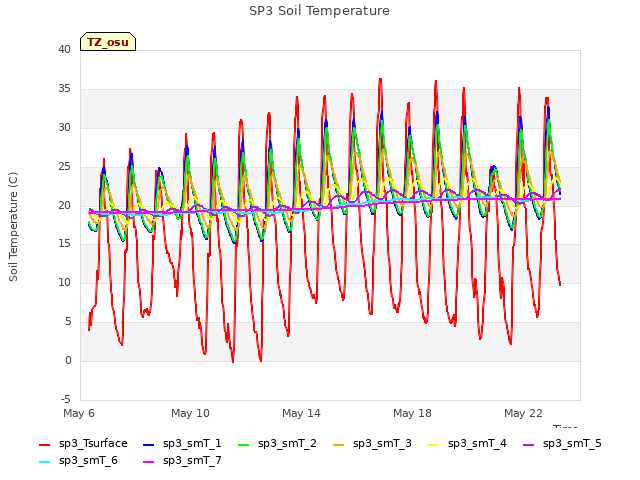
Task: Click the May 10 x-axis tick label
Action: pyautogui.click(x=190, y=413)
